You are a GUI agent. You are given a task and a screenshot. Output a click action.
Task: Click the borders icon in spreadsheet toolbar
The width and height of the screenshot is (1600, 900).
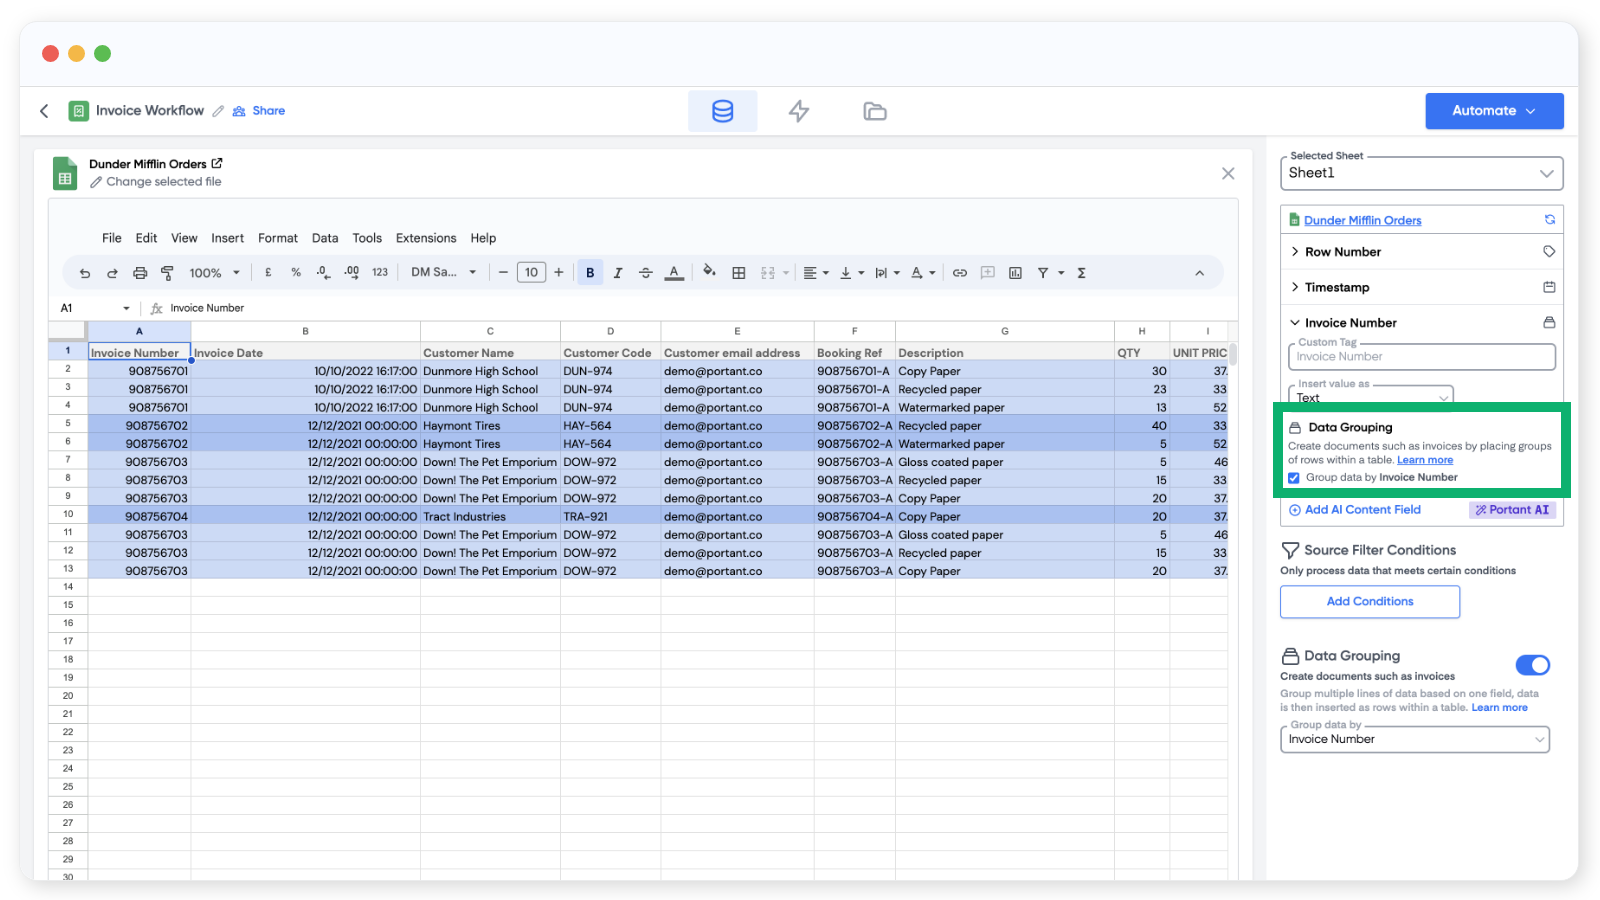(739, 273)
